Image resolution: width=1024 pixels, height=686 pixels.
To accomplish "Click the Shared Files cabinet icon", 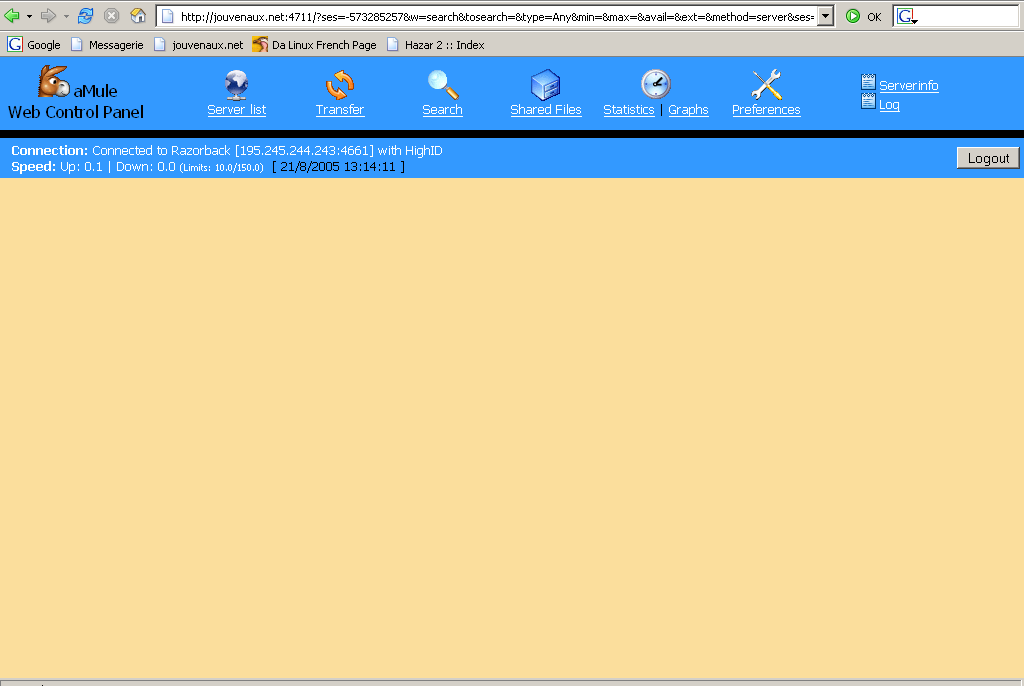I will pyautogui.click(x=545, y=85).
